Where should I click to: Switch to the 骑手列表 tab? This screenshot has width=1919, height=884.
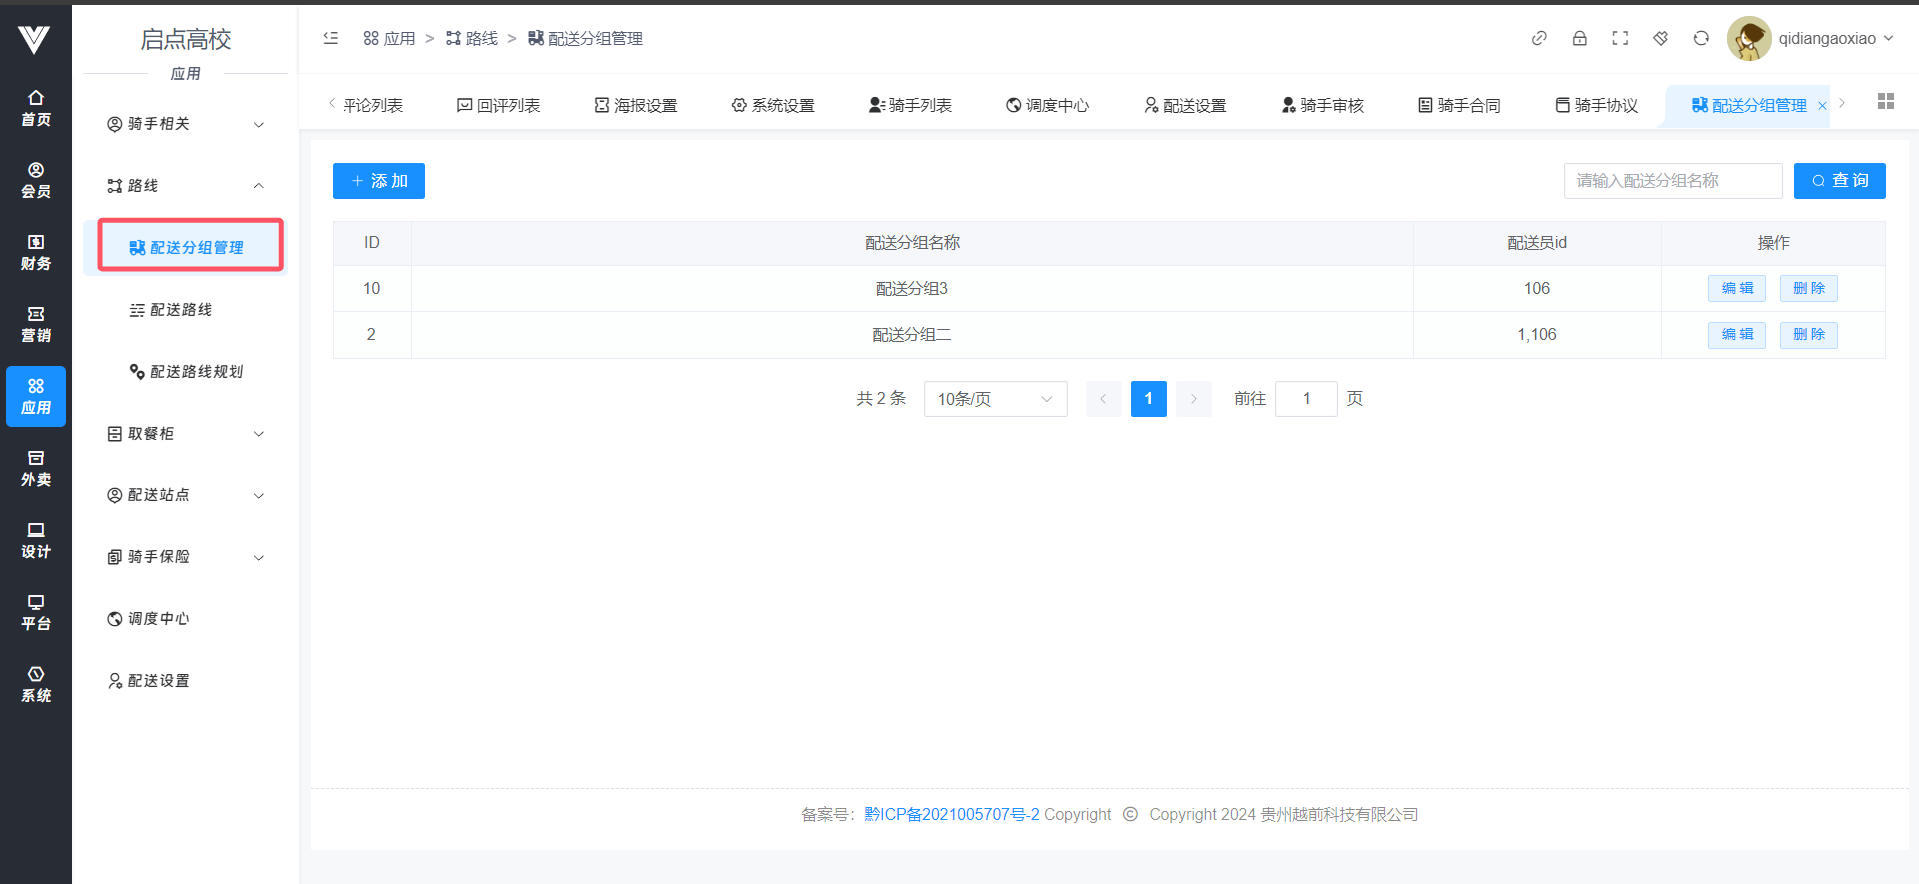click(x=911, y=105)
